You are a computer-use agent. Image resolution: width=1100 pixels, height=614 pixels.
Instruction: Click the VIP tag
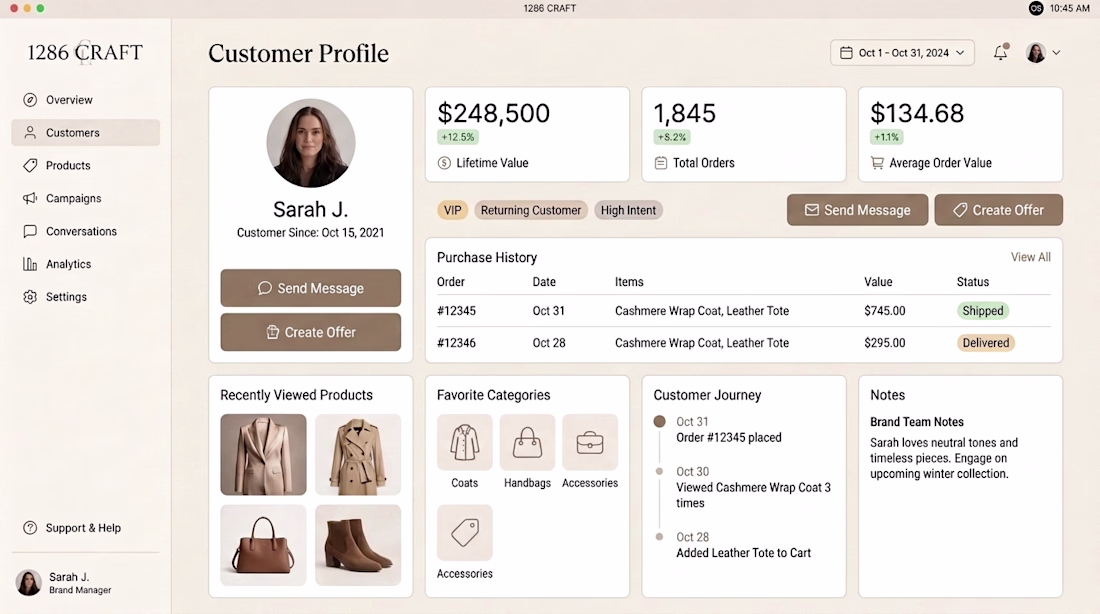pos(452,211)
